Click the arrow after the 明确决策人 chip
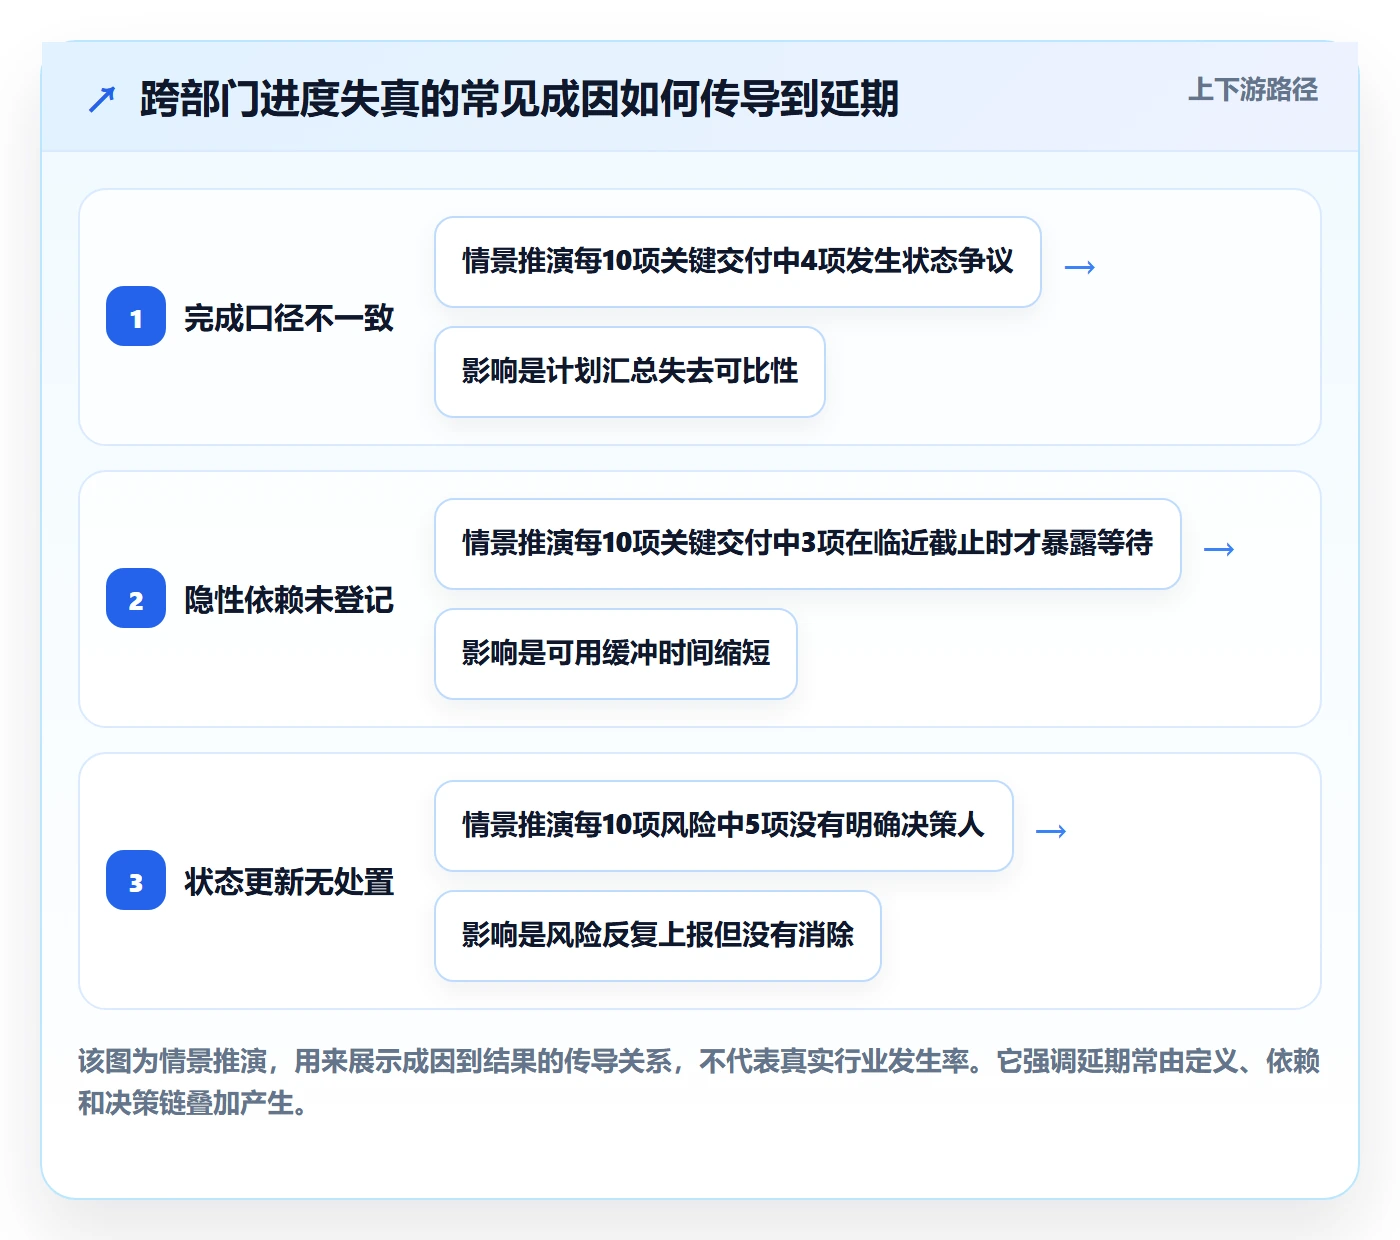This screenshot has height=1240, width=1400. coord(1051,831)
